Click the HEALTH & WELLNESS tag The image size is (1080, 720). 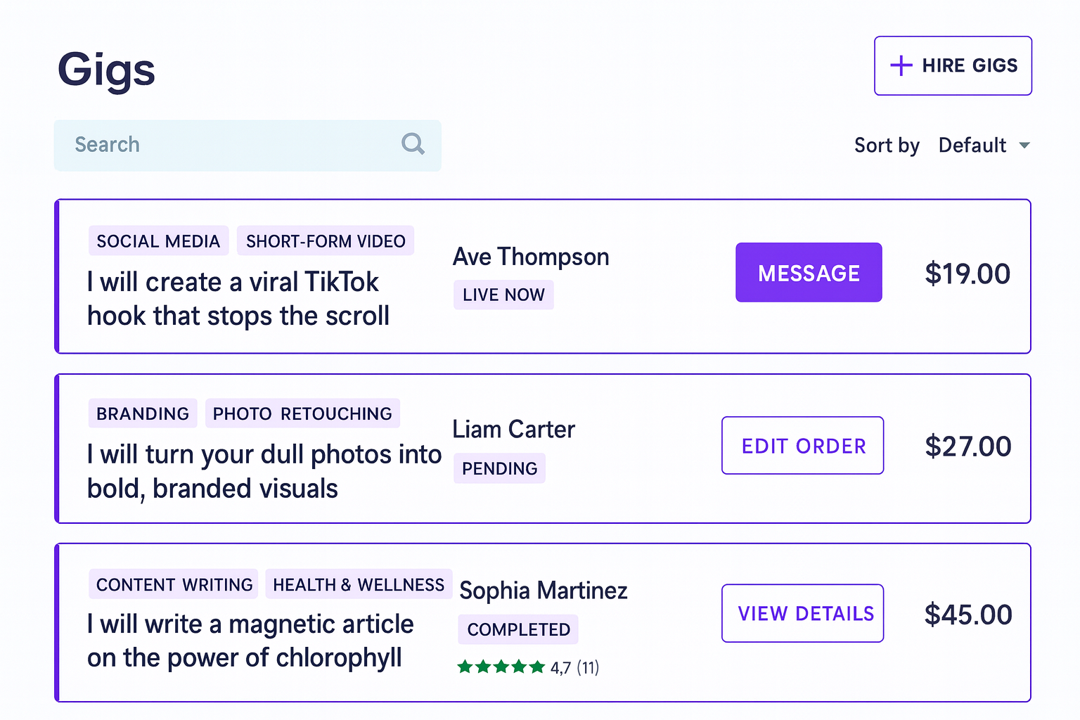coord(358,584)
